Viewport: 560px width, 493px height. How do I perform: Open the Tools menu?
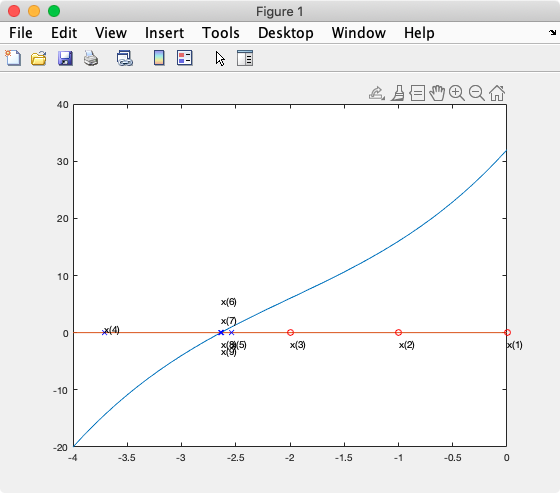[221, 33]
